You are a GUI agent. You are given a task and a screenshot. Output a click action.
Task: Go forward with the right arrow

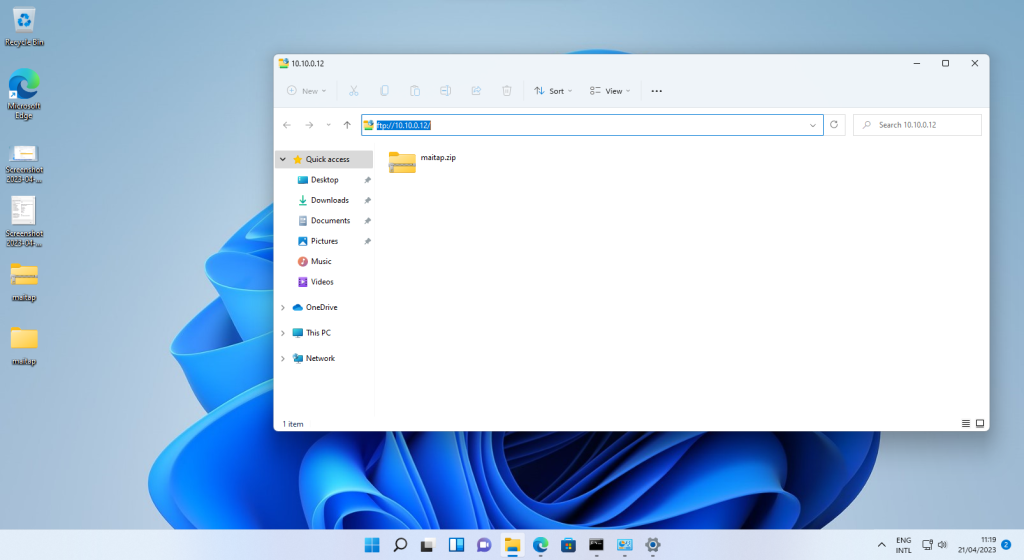(x=309, y=125)
